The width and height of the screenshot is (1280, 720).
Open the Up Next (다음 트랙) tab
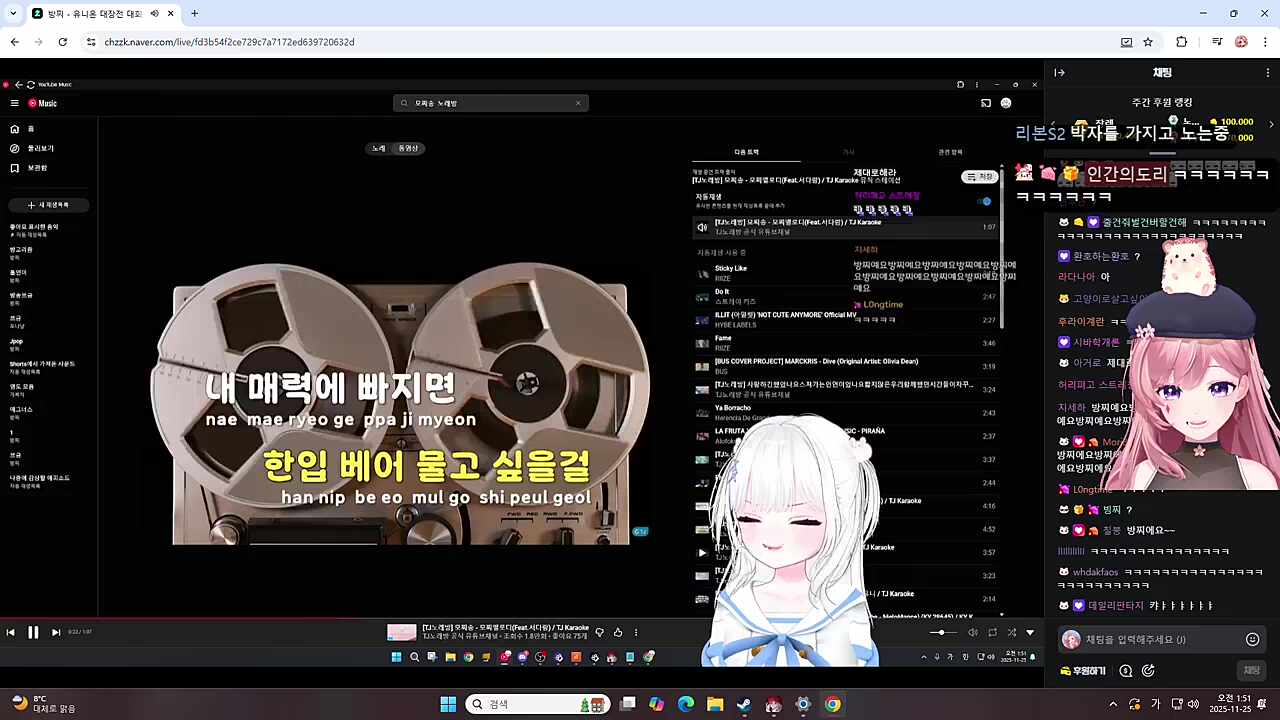[x=746, y=152]
